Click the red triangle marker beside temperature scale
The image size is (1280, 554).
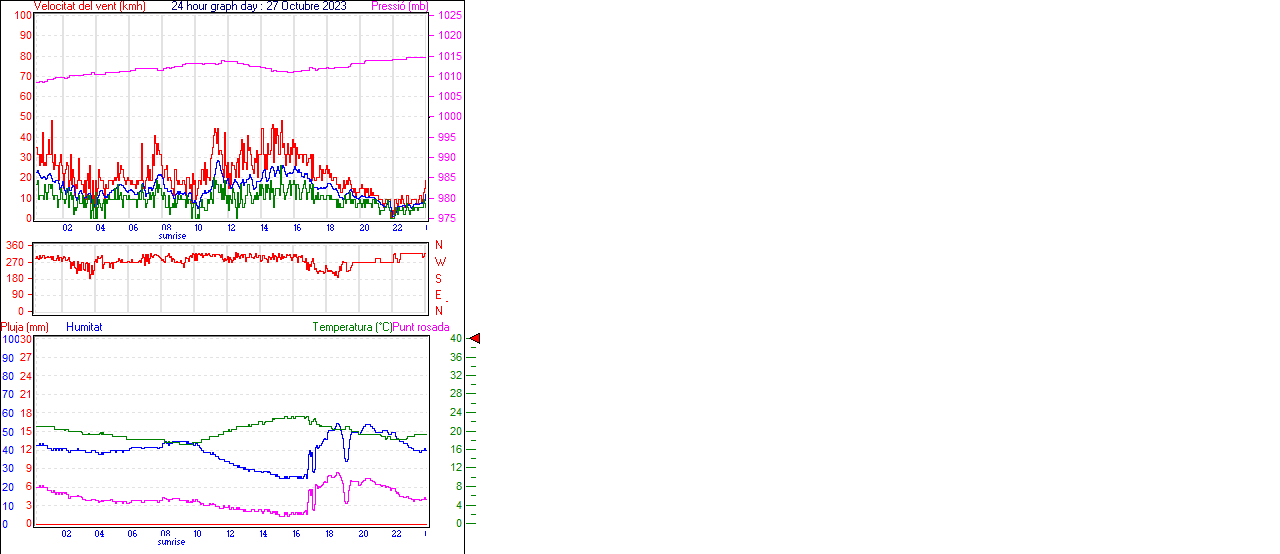coord(475,339)
